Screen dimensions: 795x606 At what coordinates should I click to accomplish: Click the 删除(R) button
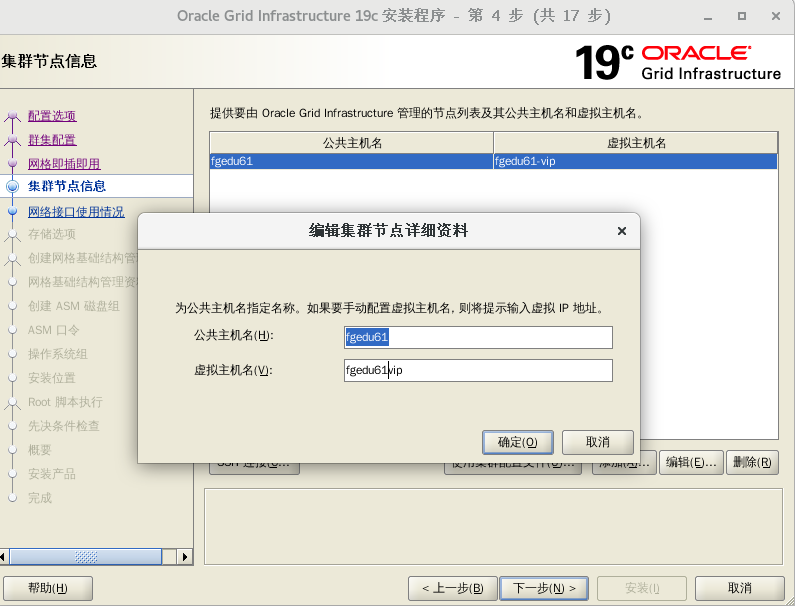point(752,462)
